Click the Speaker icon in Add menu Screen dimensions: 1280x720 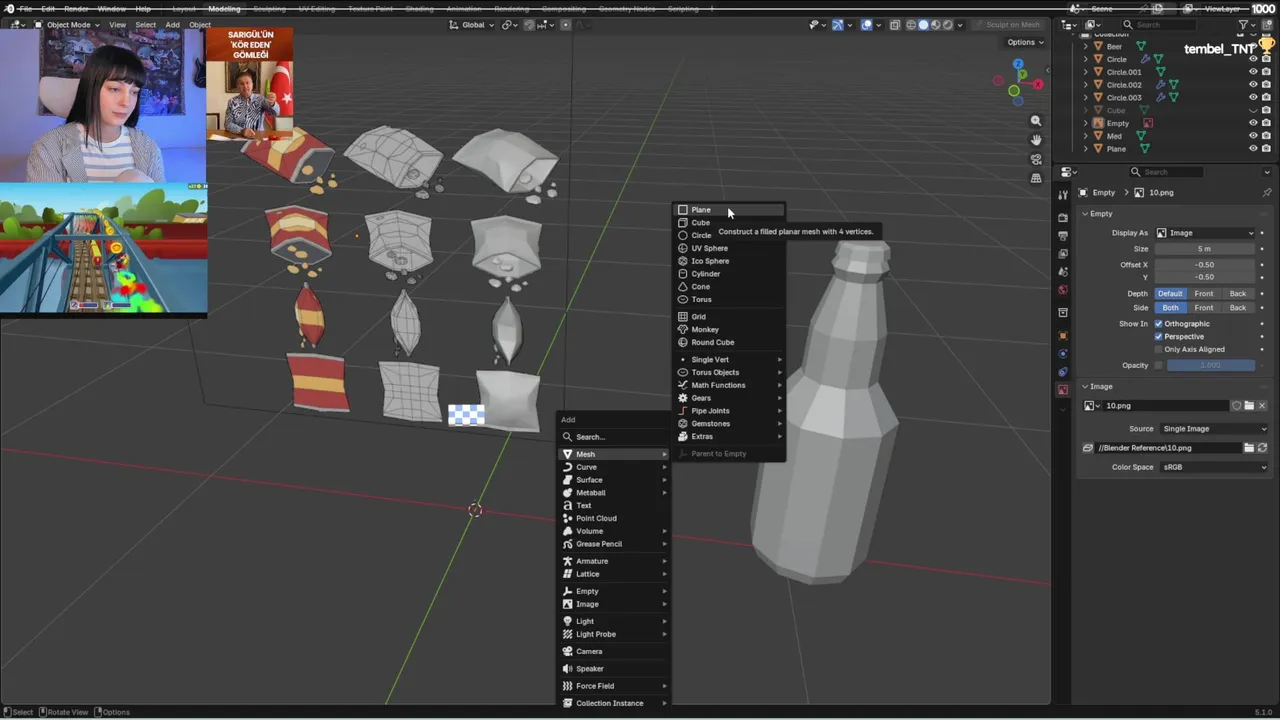(x=567, y=669)
